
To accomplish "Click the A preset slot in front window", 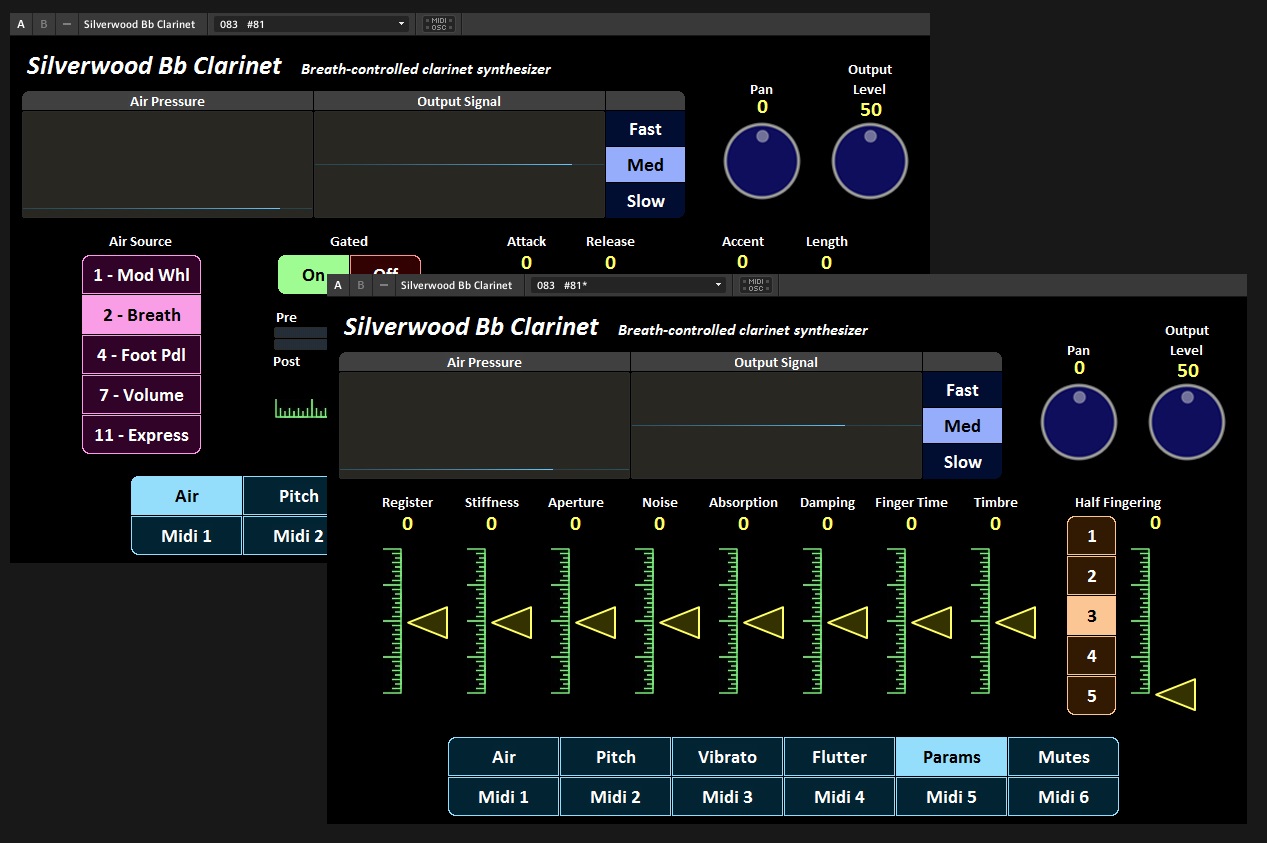I will 338,285.
